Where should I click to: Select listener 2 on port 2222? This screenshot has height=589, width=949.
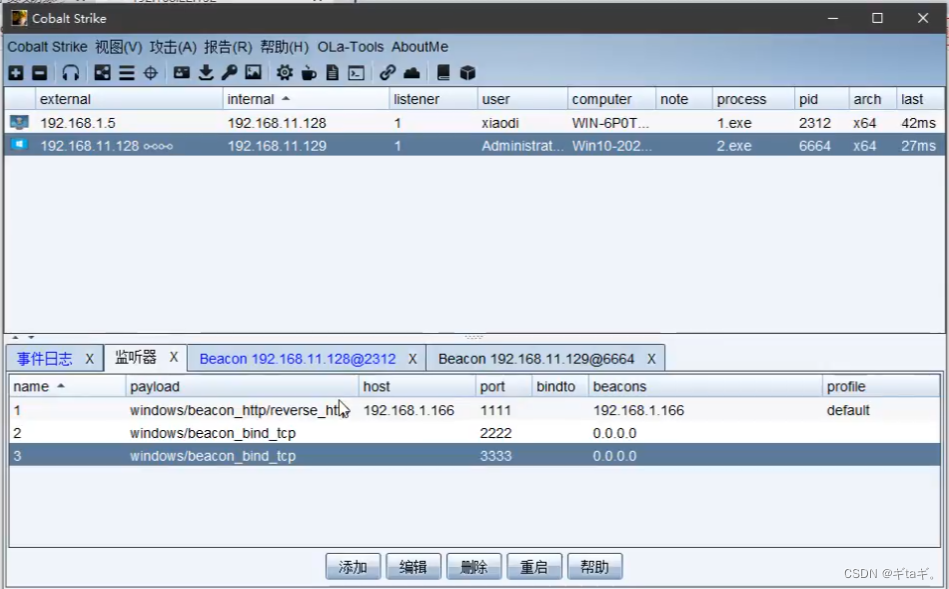pos(474,433)
